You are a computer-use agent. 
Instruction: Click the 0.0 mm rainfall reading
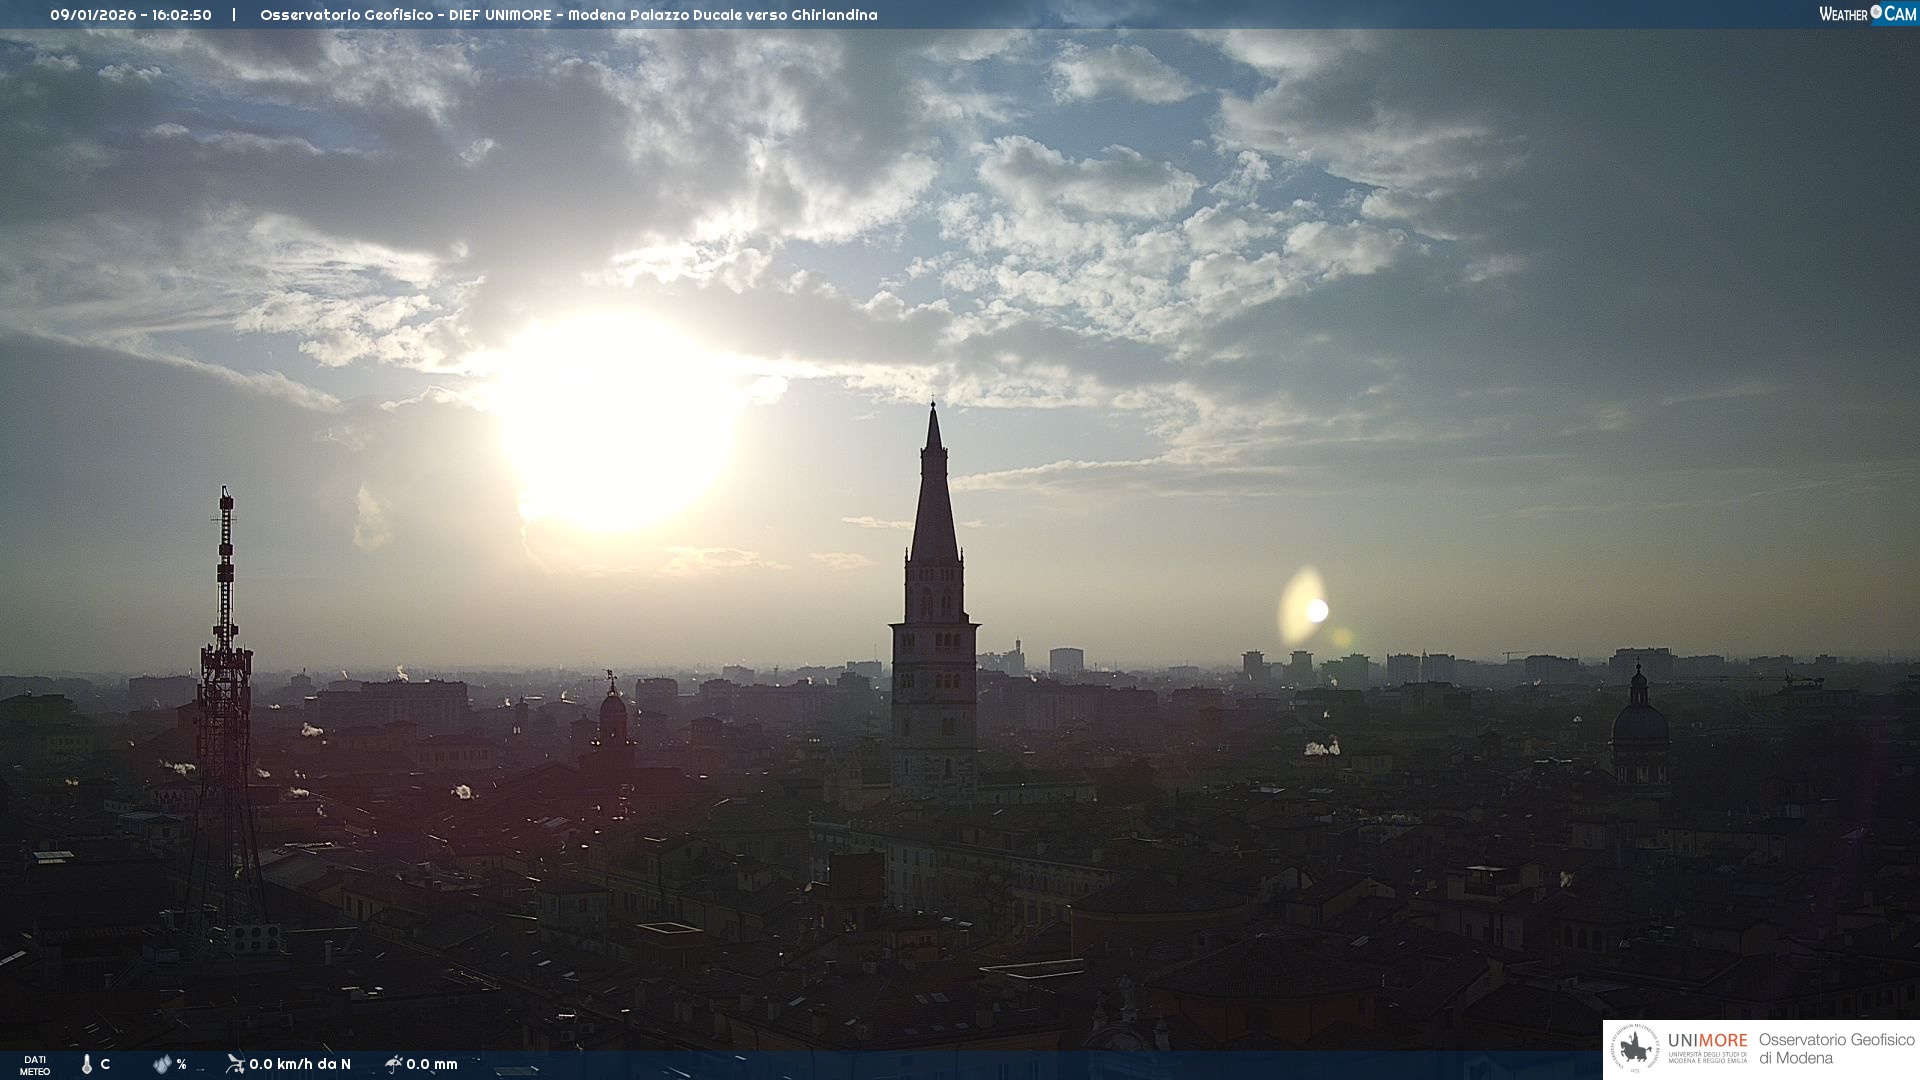coord(432,1064)
